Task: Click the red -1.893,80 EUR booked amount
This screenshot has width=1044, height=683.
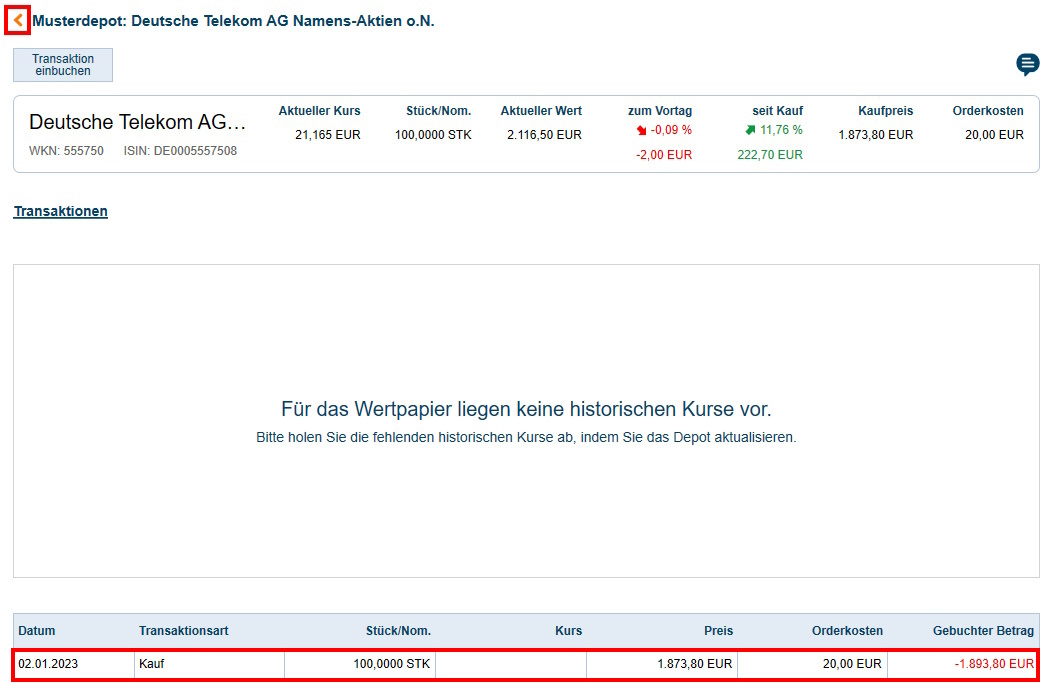Action: (x=994, y=664)
